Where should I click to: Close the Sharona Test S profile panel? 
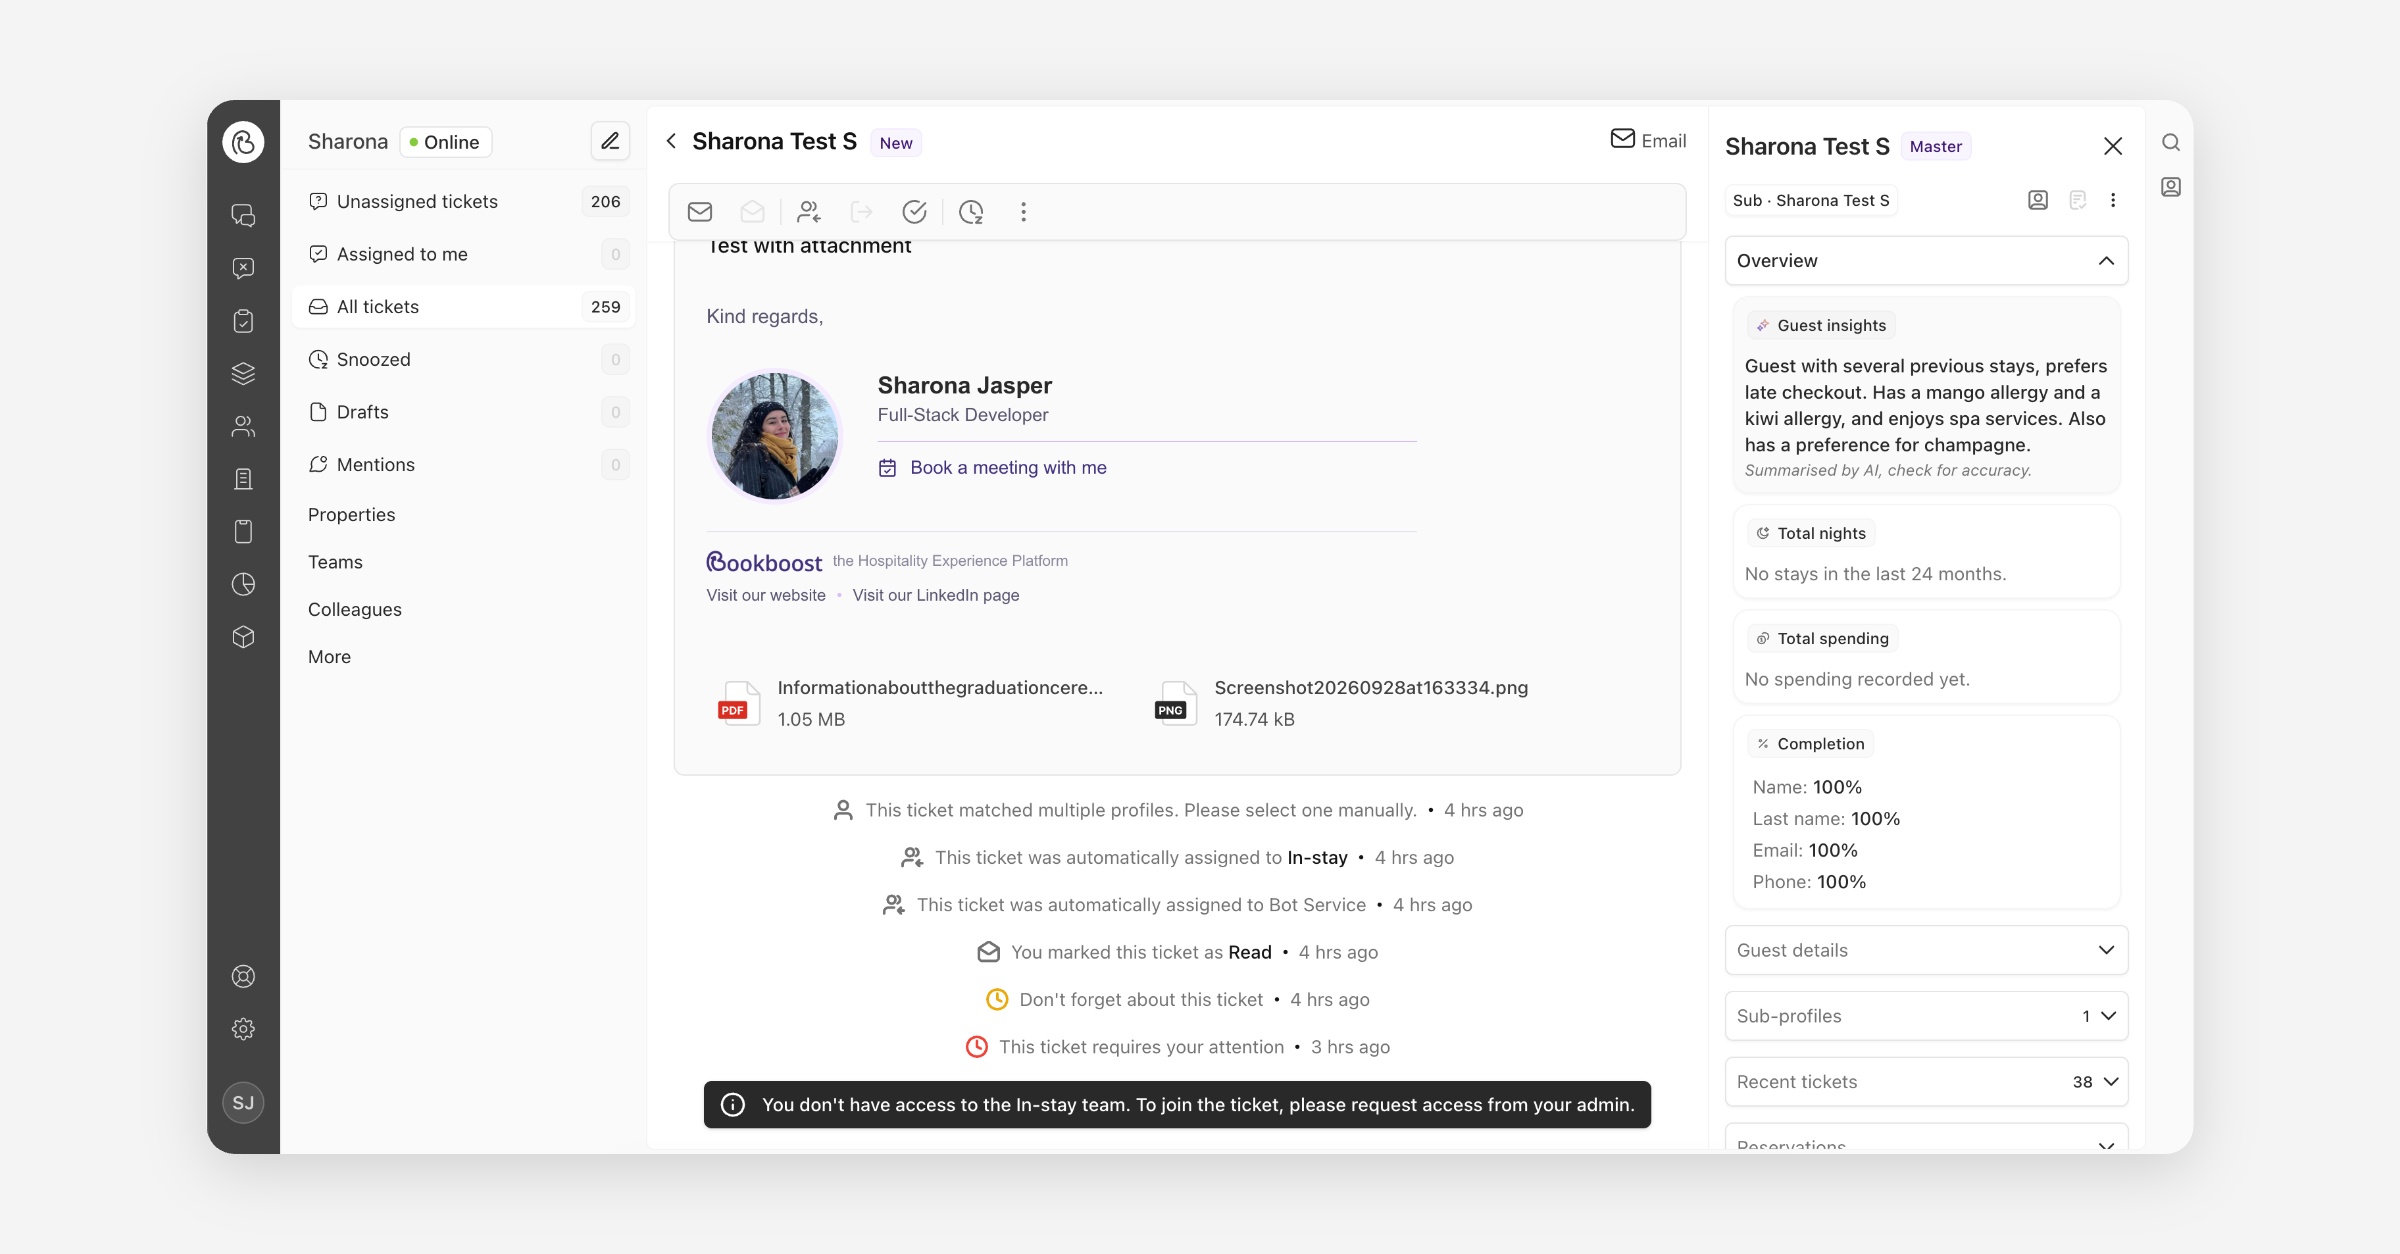pos(2113,146)
